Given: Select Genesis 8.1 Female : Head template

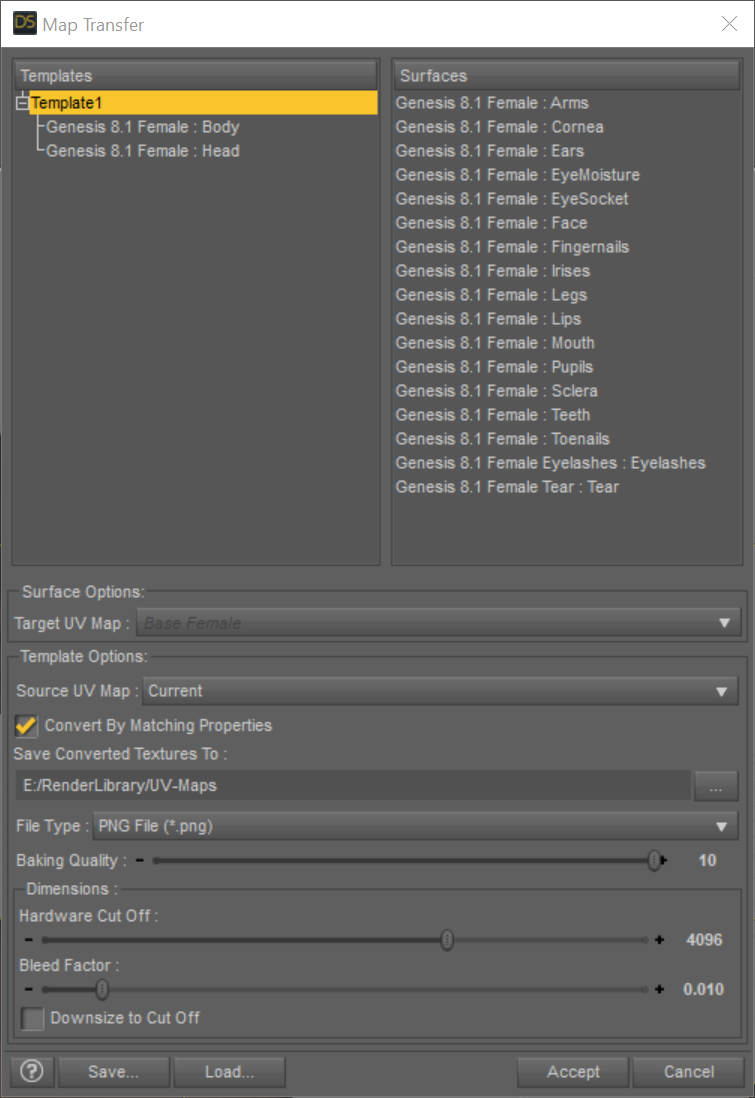Looking at the screenshot, I should (x=143, y=151).
